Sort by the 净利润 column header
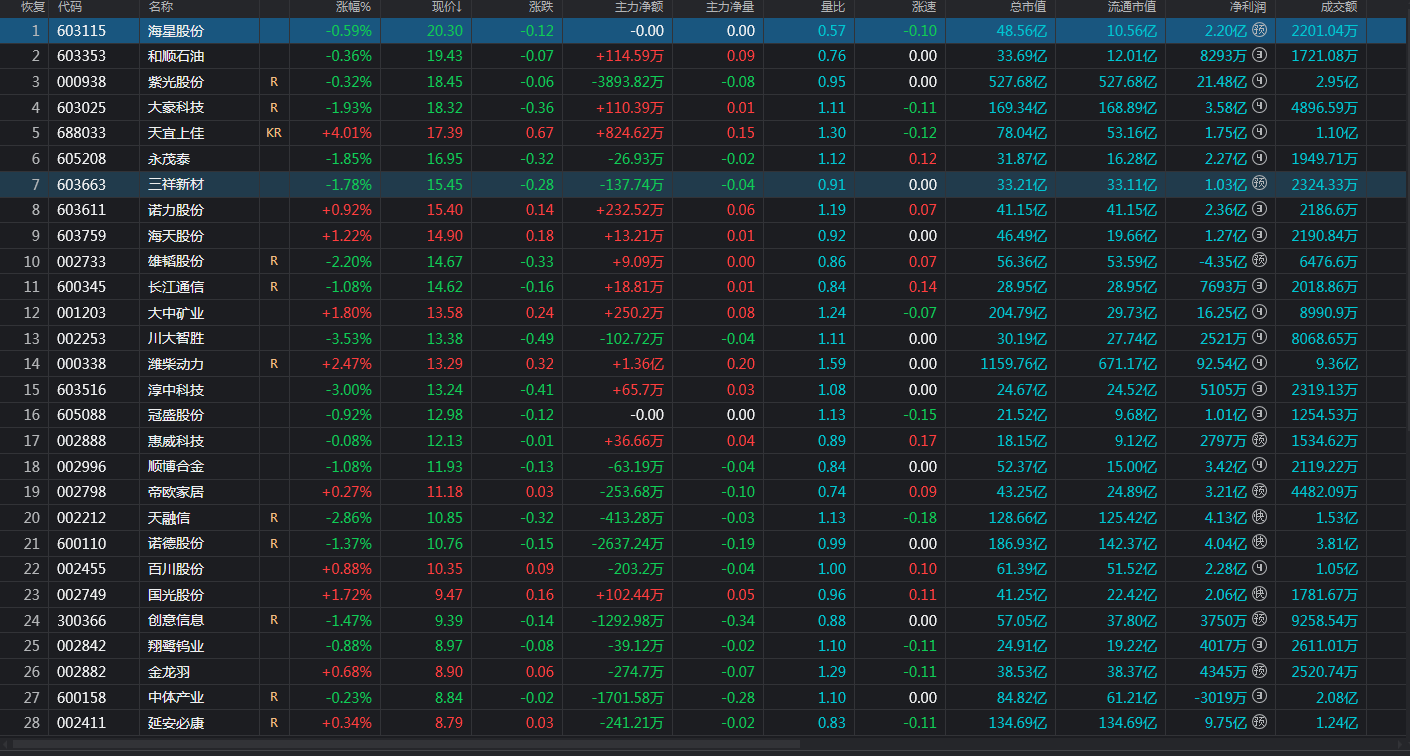 click(1248, 7)
